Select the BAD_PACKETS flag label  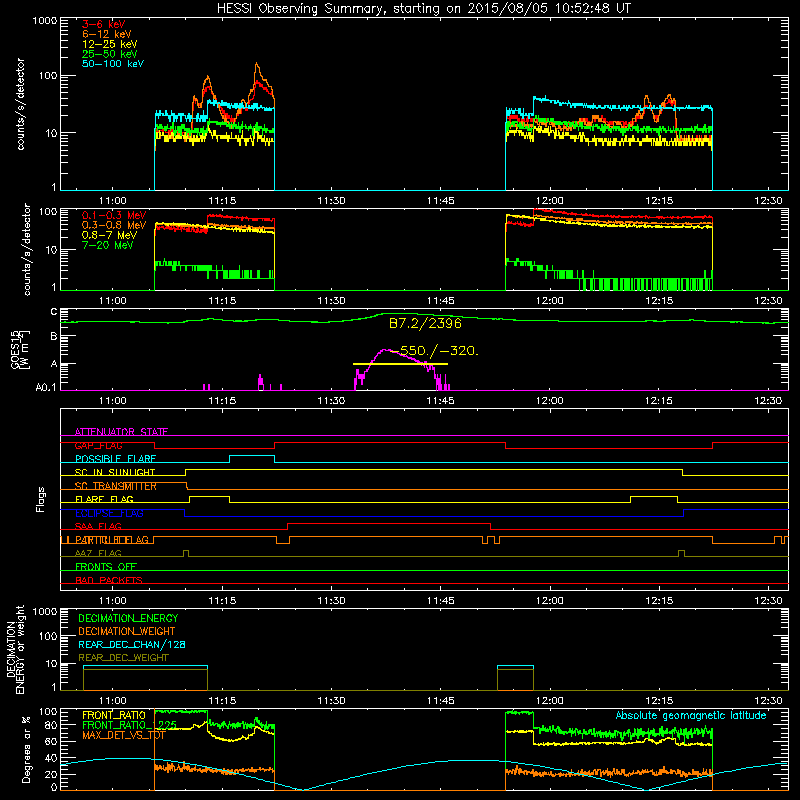tap(109, 580)
